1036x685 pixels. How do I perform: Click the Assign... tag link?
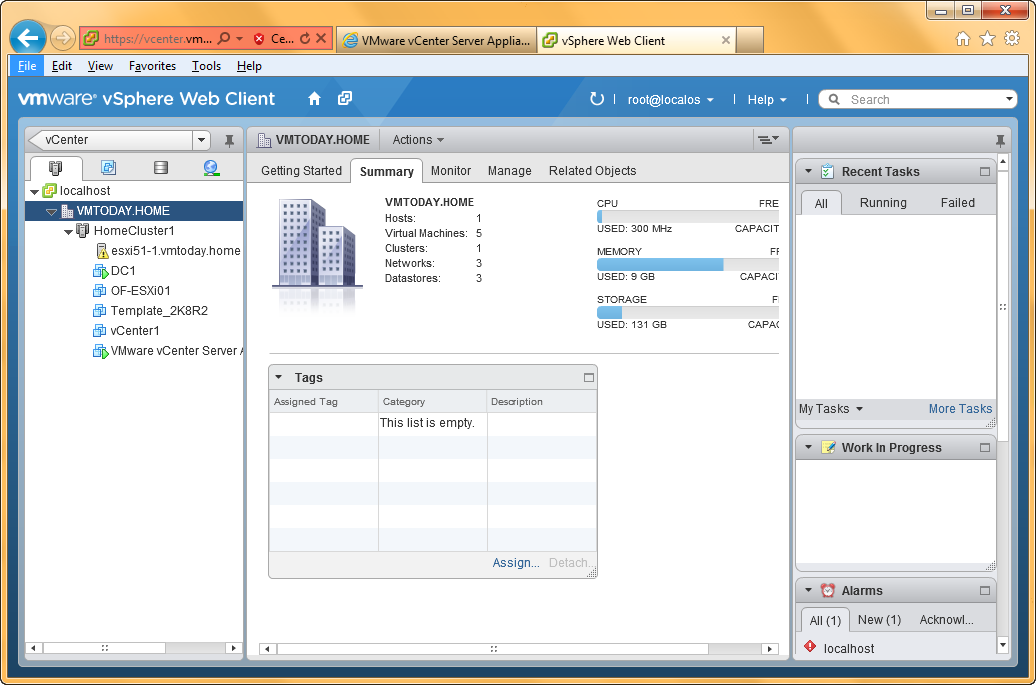point(515,563)
